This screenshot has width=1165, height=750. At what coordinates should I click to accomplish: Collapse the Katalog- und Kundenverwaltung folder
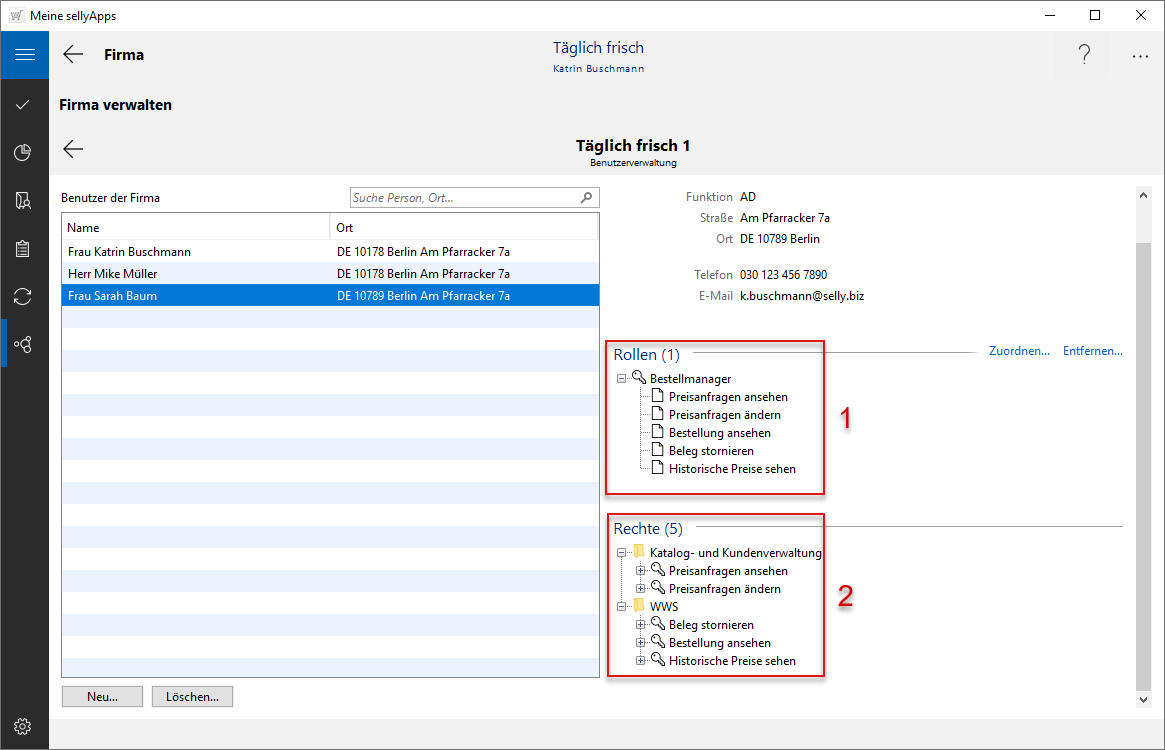[x=622, y=553]
